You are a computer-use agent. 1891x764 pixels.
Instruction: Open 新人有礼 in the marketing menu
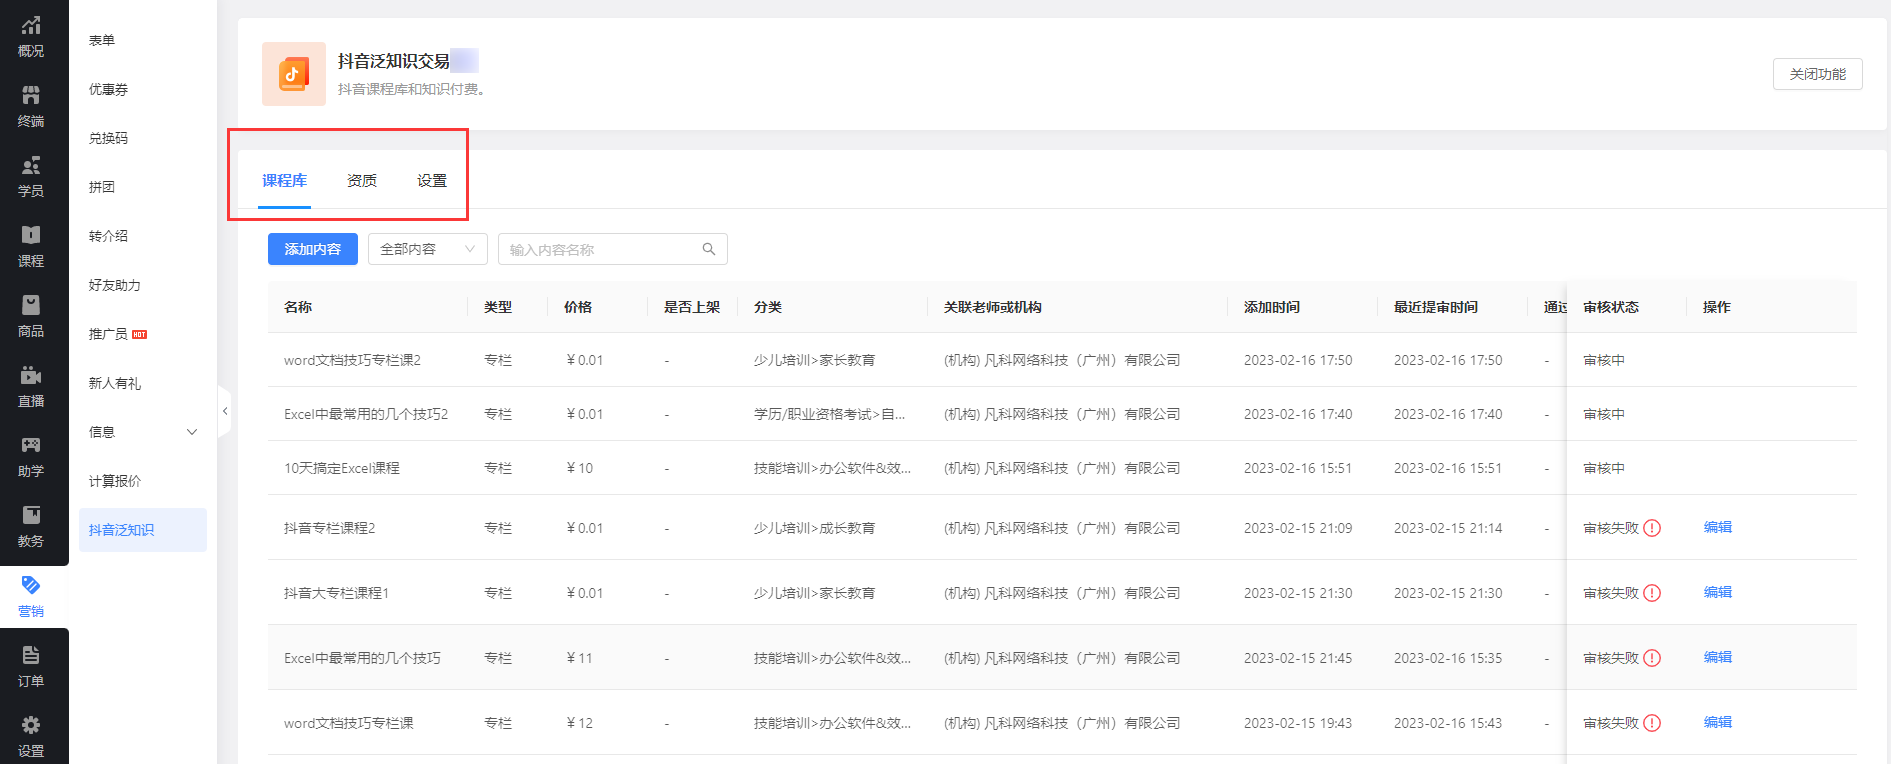pyautogui.click(x=115, y=383)
